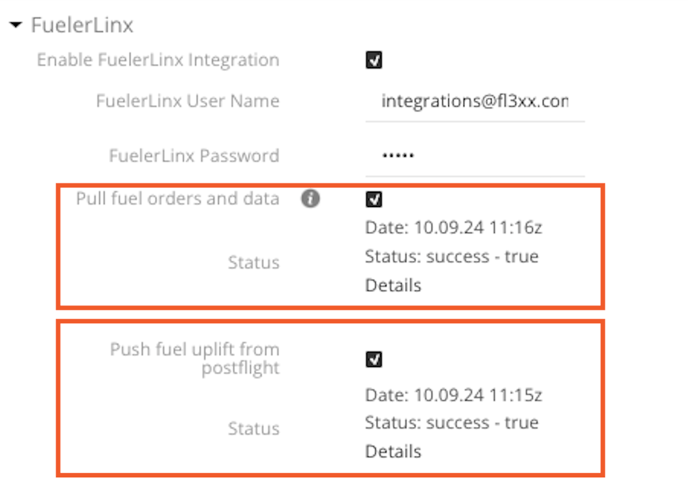The height and width of the screenshot is (488, 688).
Task: Uncheck Push fuel uplift from postflight checkbox
Action: [374, 359]
